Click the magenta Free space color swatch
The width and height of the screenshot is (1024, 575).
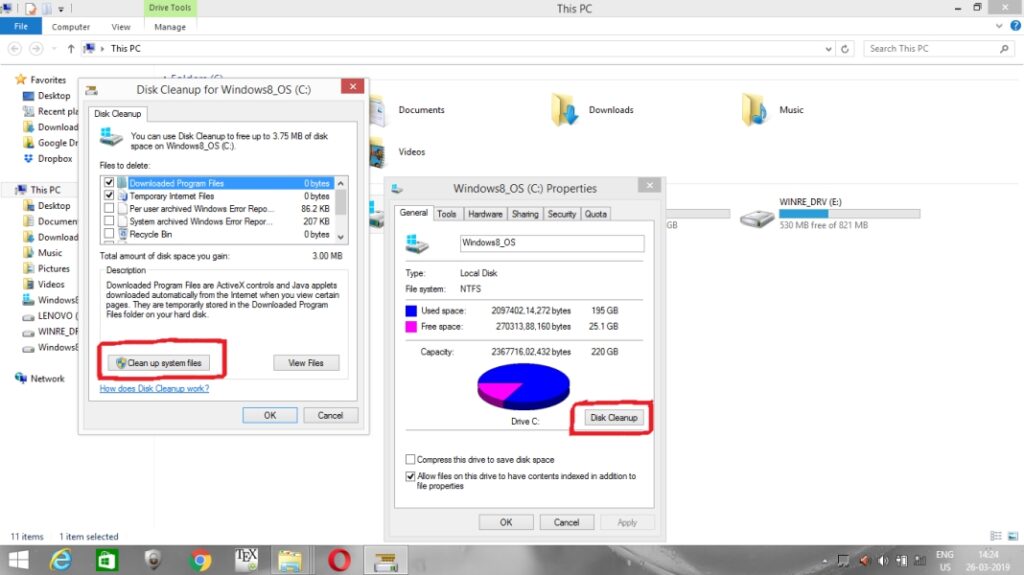[x=411, y=327]
